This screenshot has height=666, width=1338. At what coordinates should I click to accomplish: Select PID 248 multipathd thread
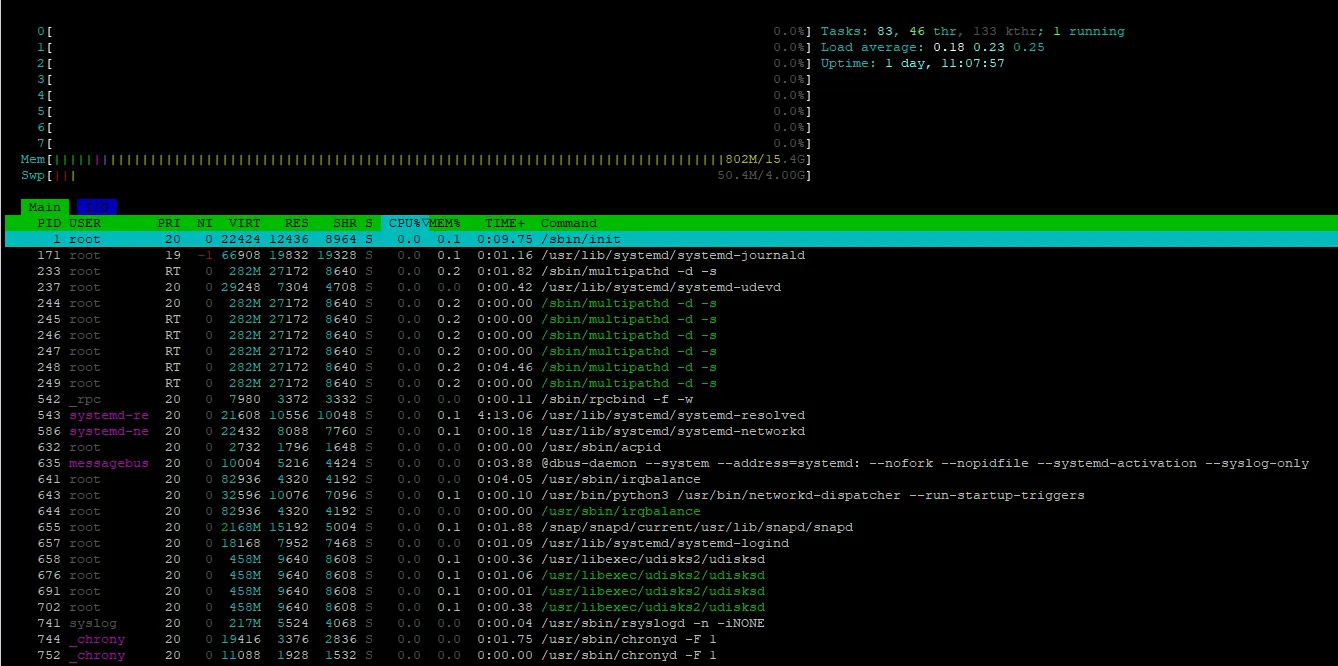(669, 367)
